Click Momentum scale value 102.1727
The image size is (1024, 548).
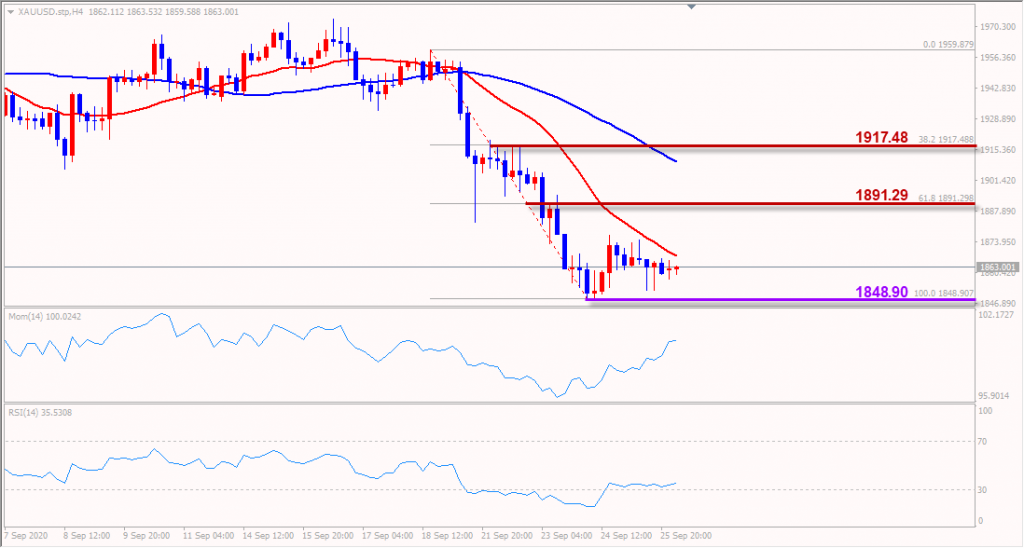(997, 315)
